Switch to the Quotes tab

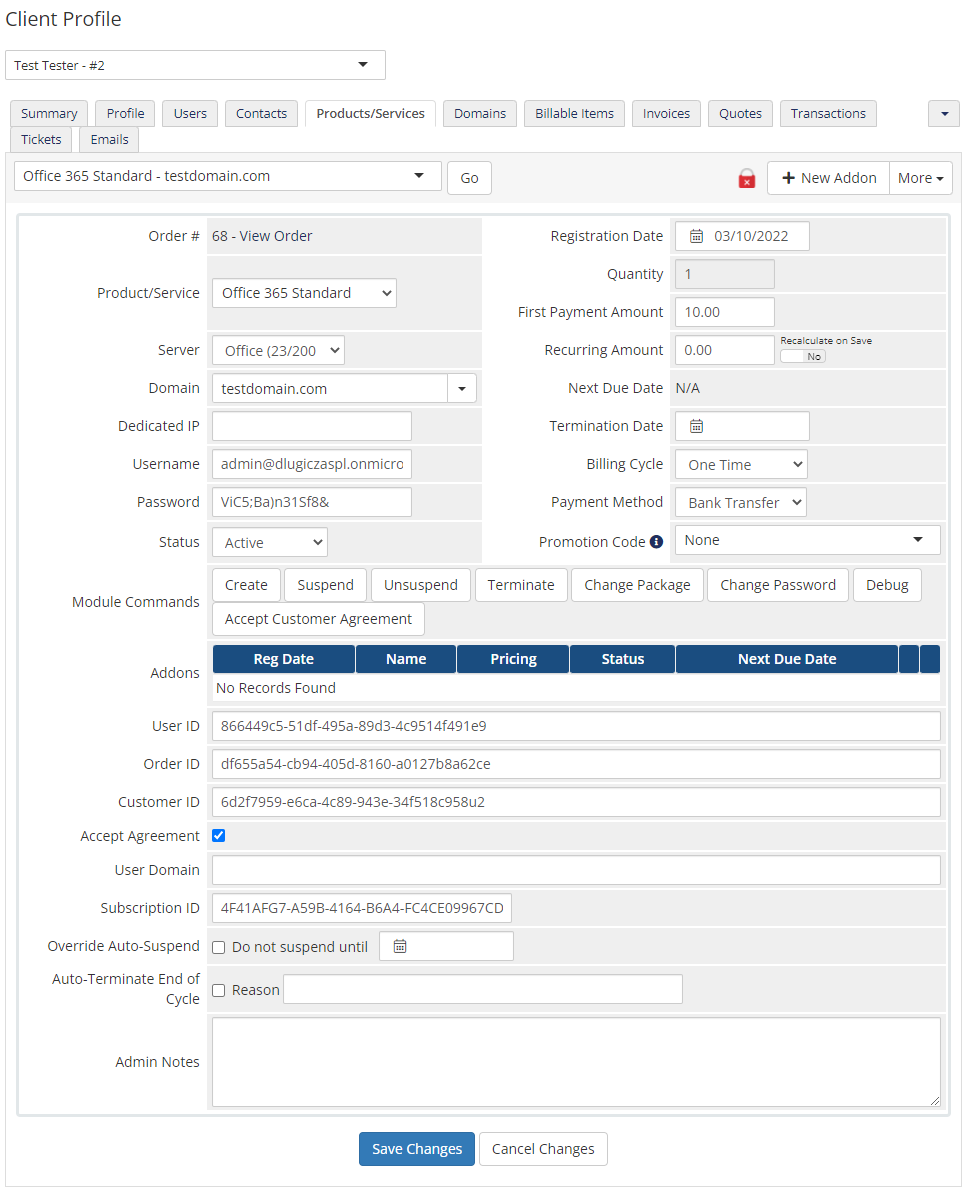pyautogui.click(x=740, y=113)
